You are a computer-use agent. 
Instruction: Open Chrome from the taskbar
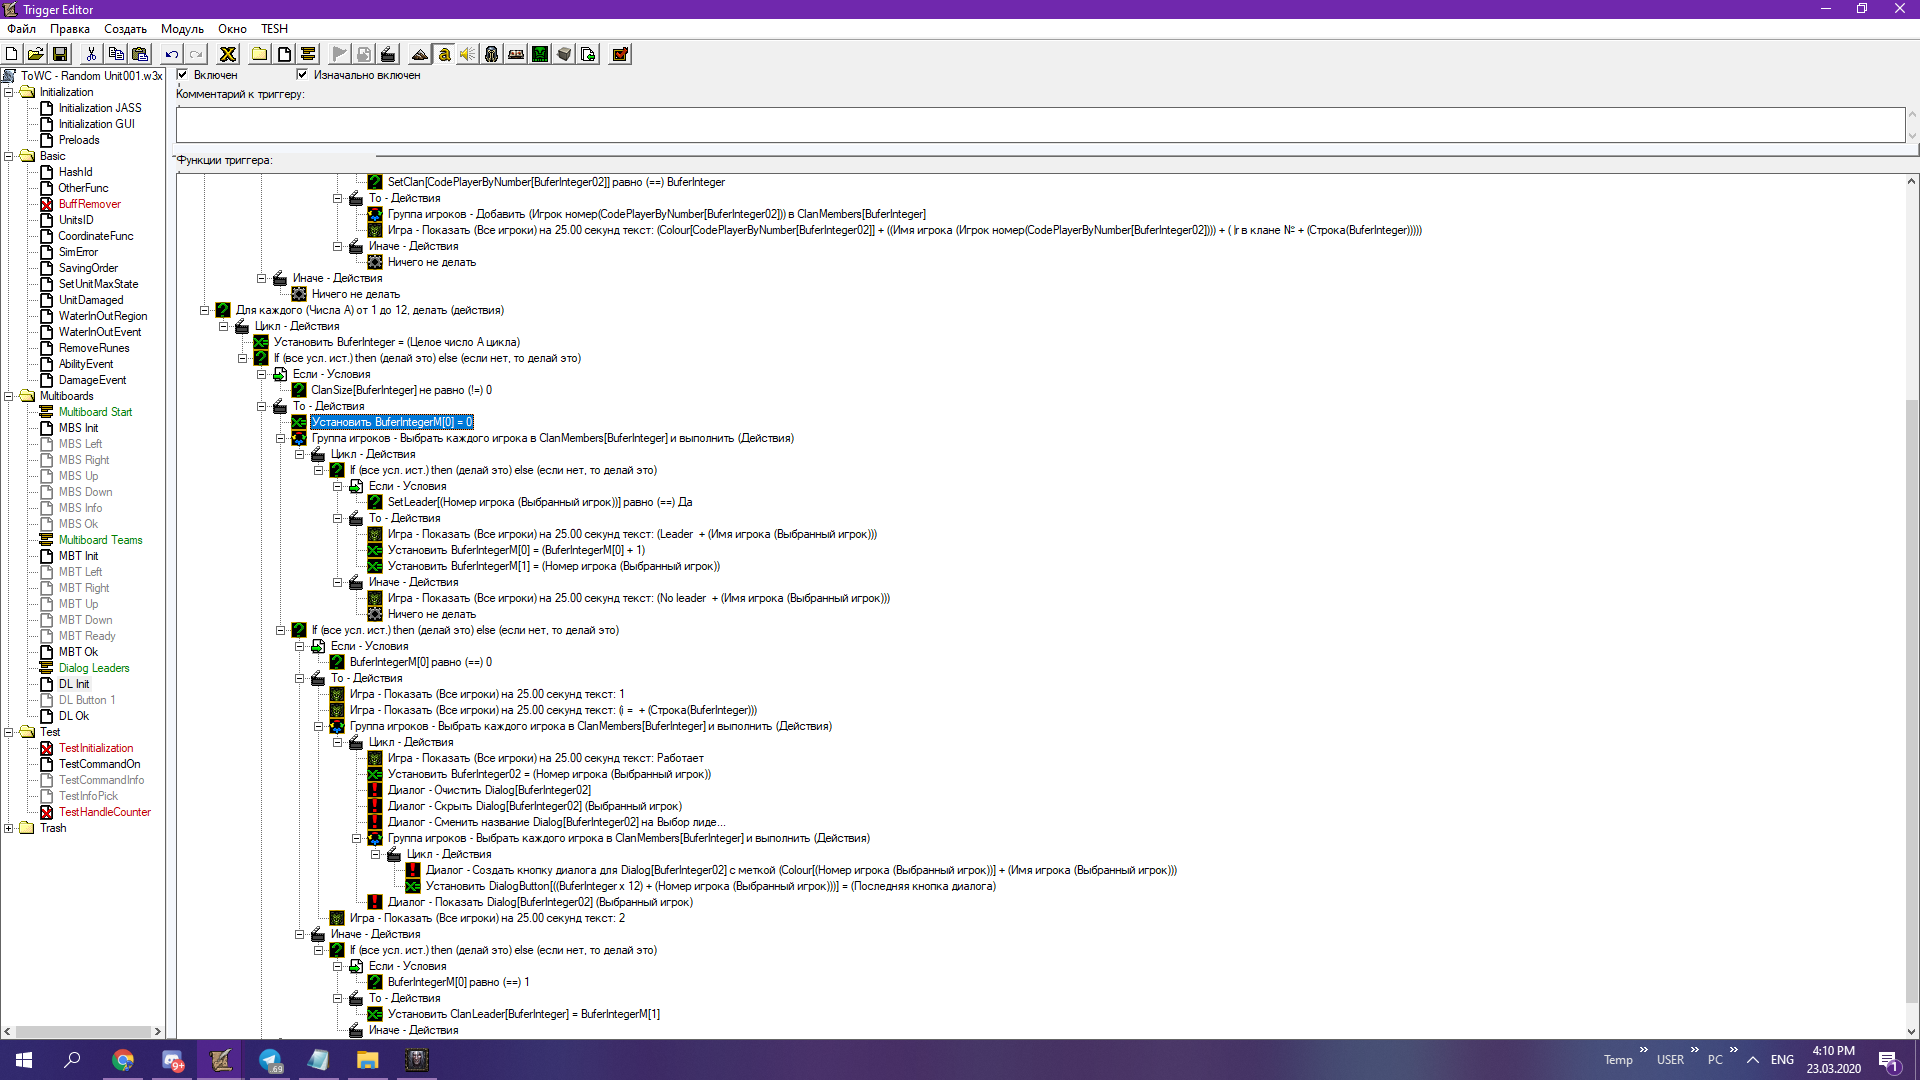[x=123, y=1060]
